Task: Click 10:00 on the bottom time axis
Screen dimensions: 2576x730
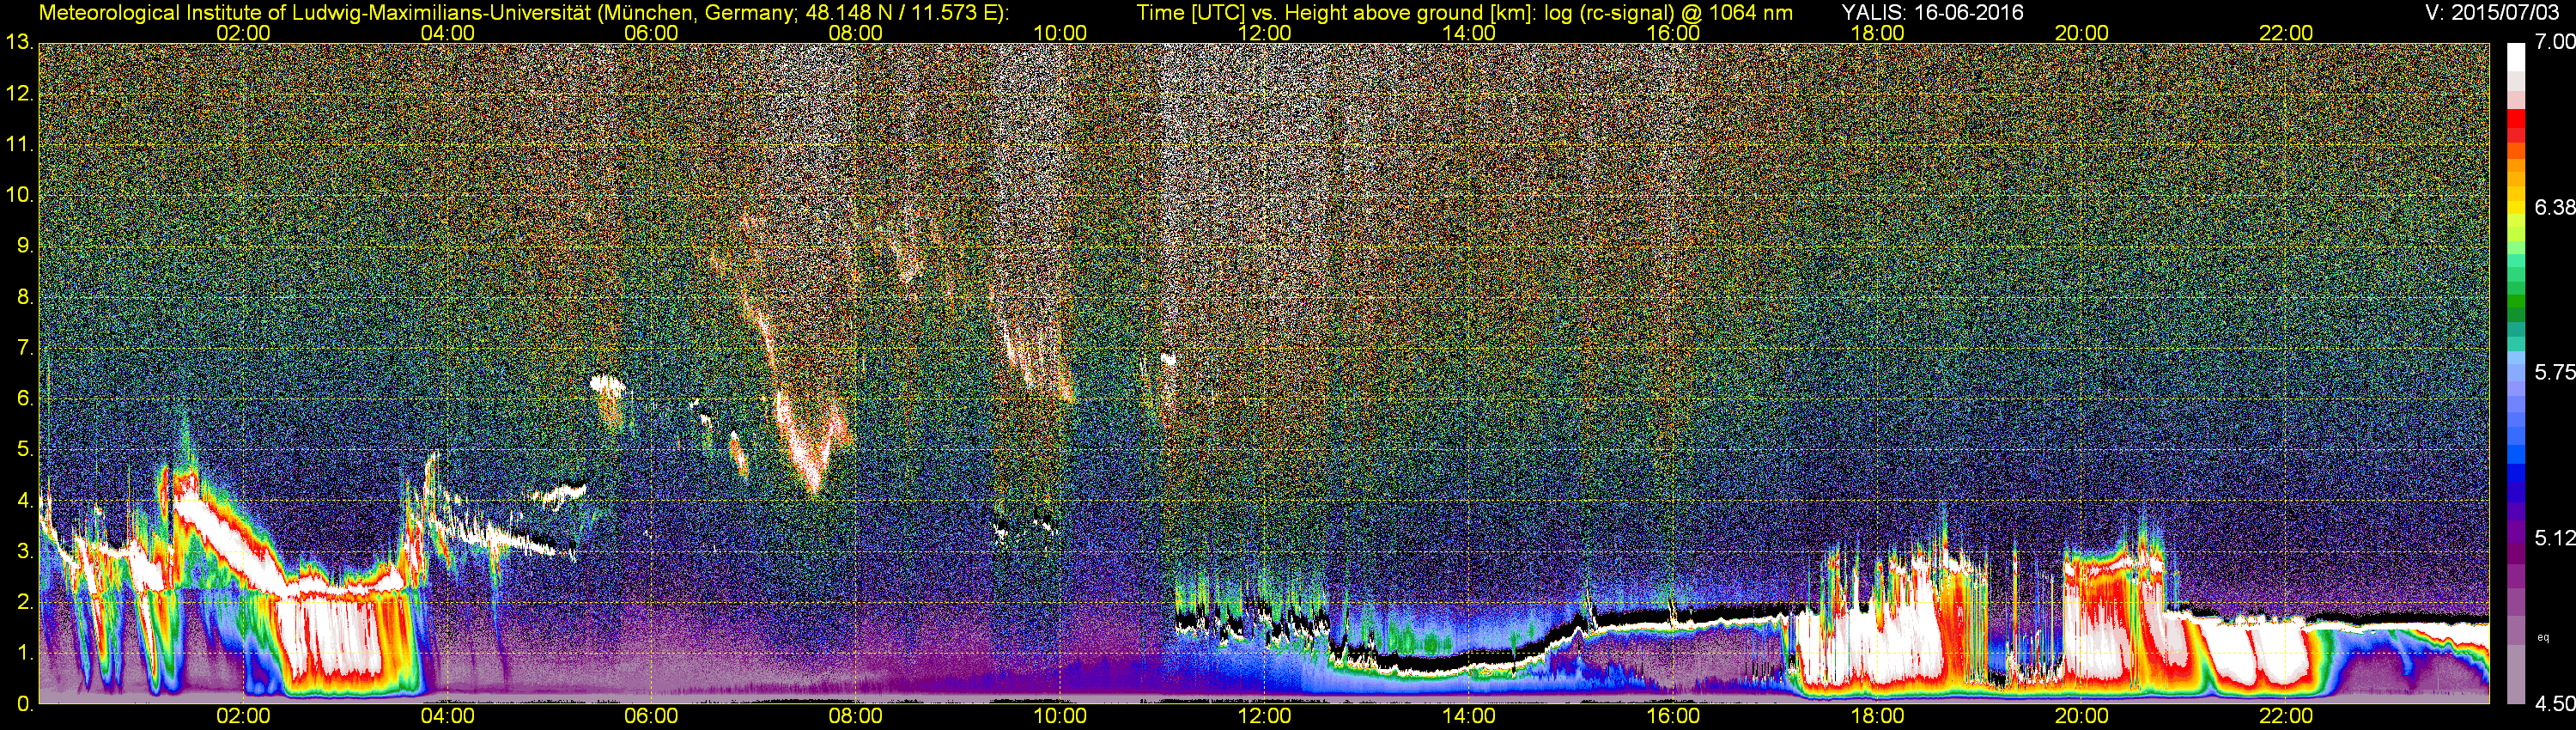Action: pos(1060,716)
